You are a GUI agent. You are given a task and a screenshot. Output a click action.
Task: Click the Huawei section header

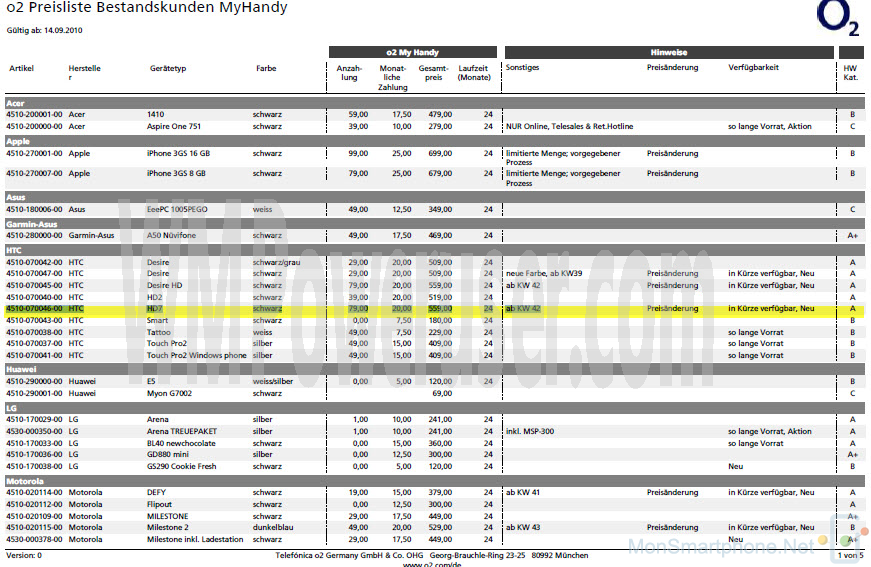(x=434, y=369)
